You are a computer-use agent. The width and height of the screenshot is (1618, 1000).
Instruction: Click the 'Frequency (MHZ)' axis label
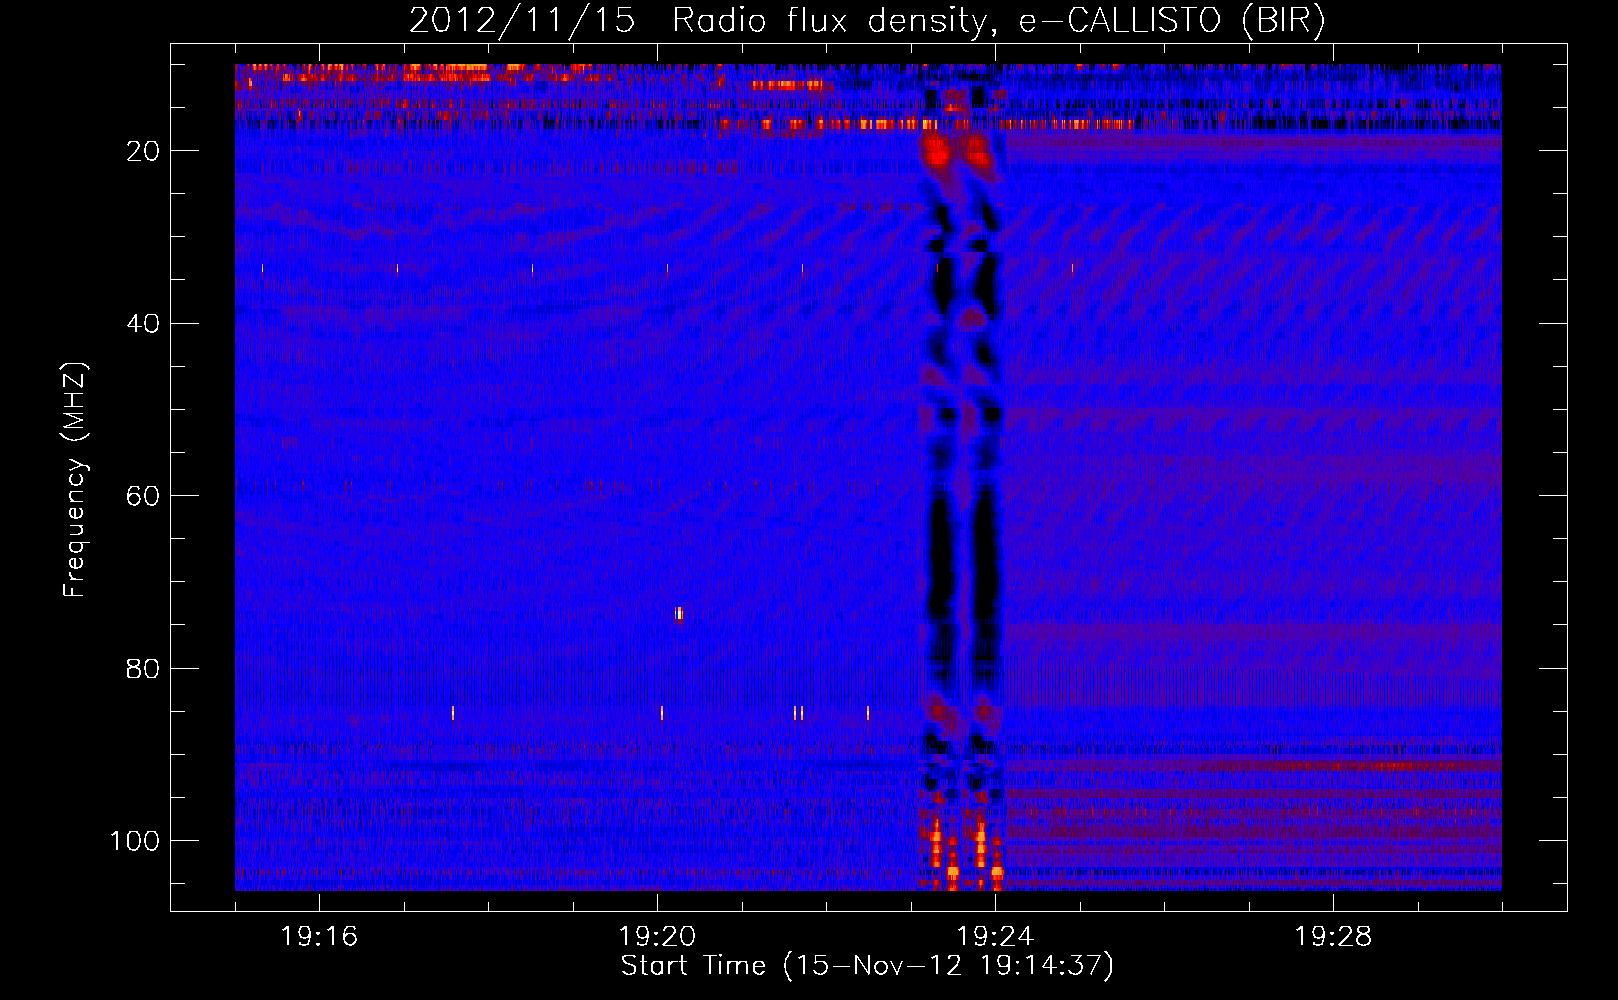click(x=76, y=479)
